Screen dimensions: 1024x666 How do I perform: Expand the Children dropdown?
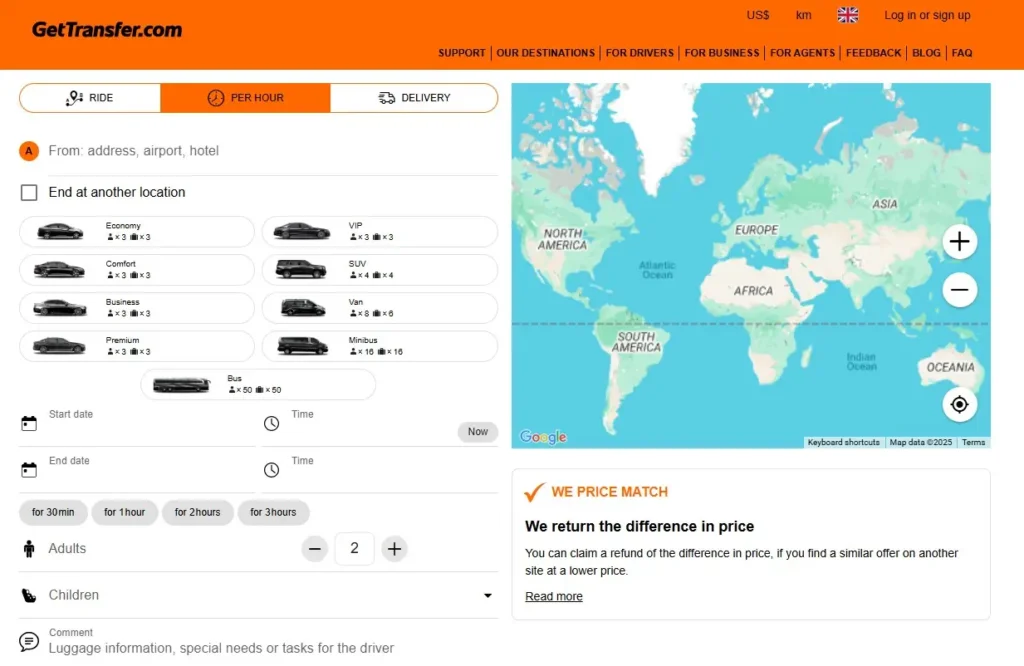coord(487,595)
